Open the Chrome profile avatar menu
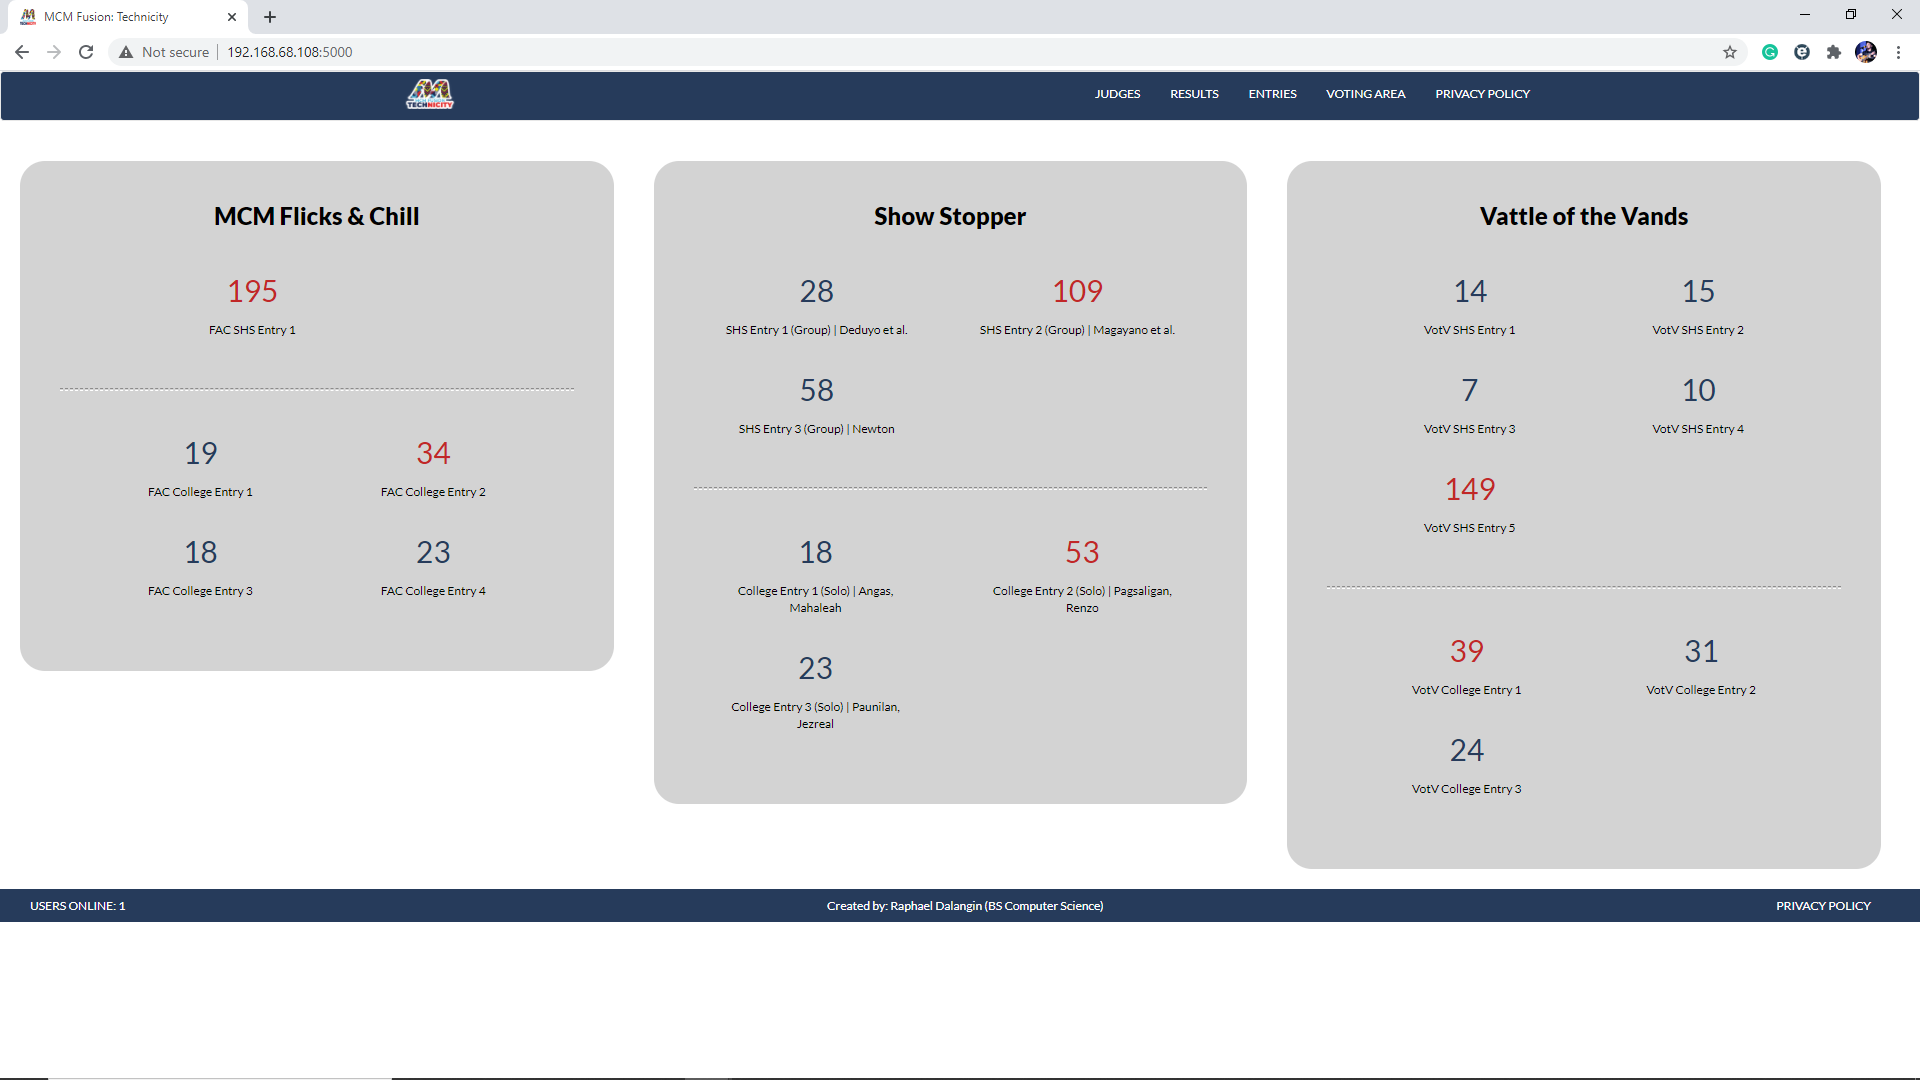Image resolution: width=1920 pixels, height=1080 pixels. click(1866, 52)
